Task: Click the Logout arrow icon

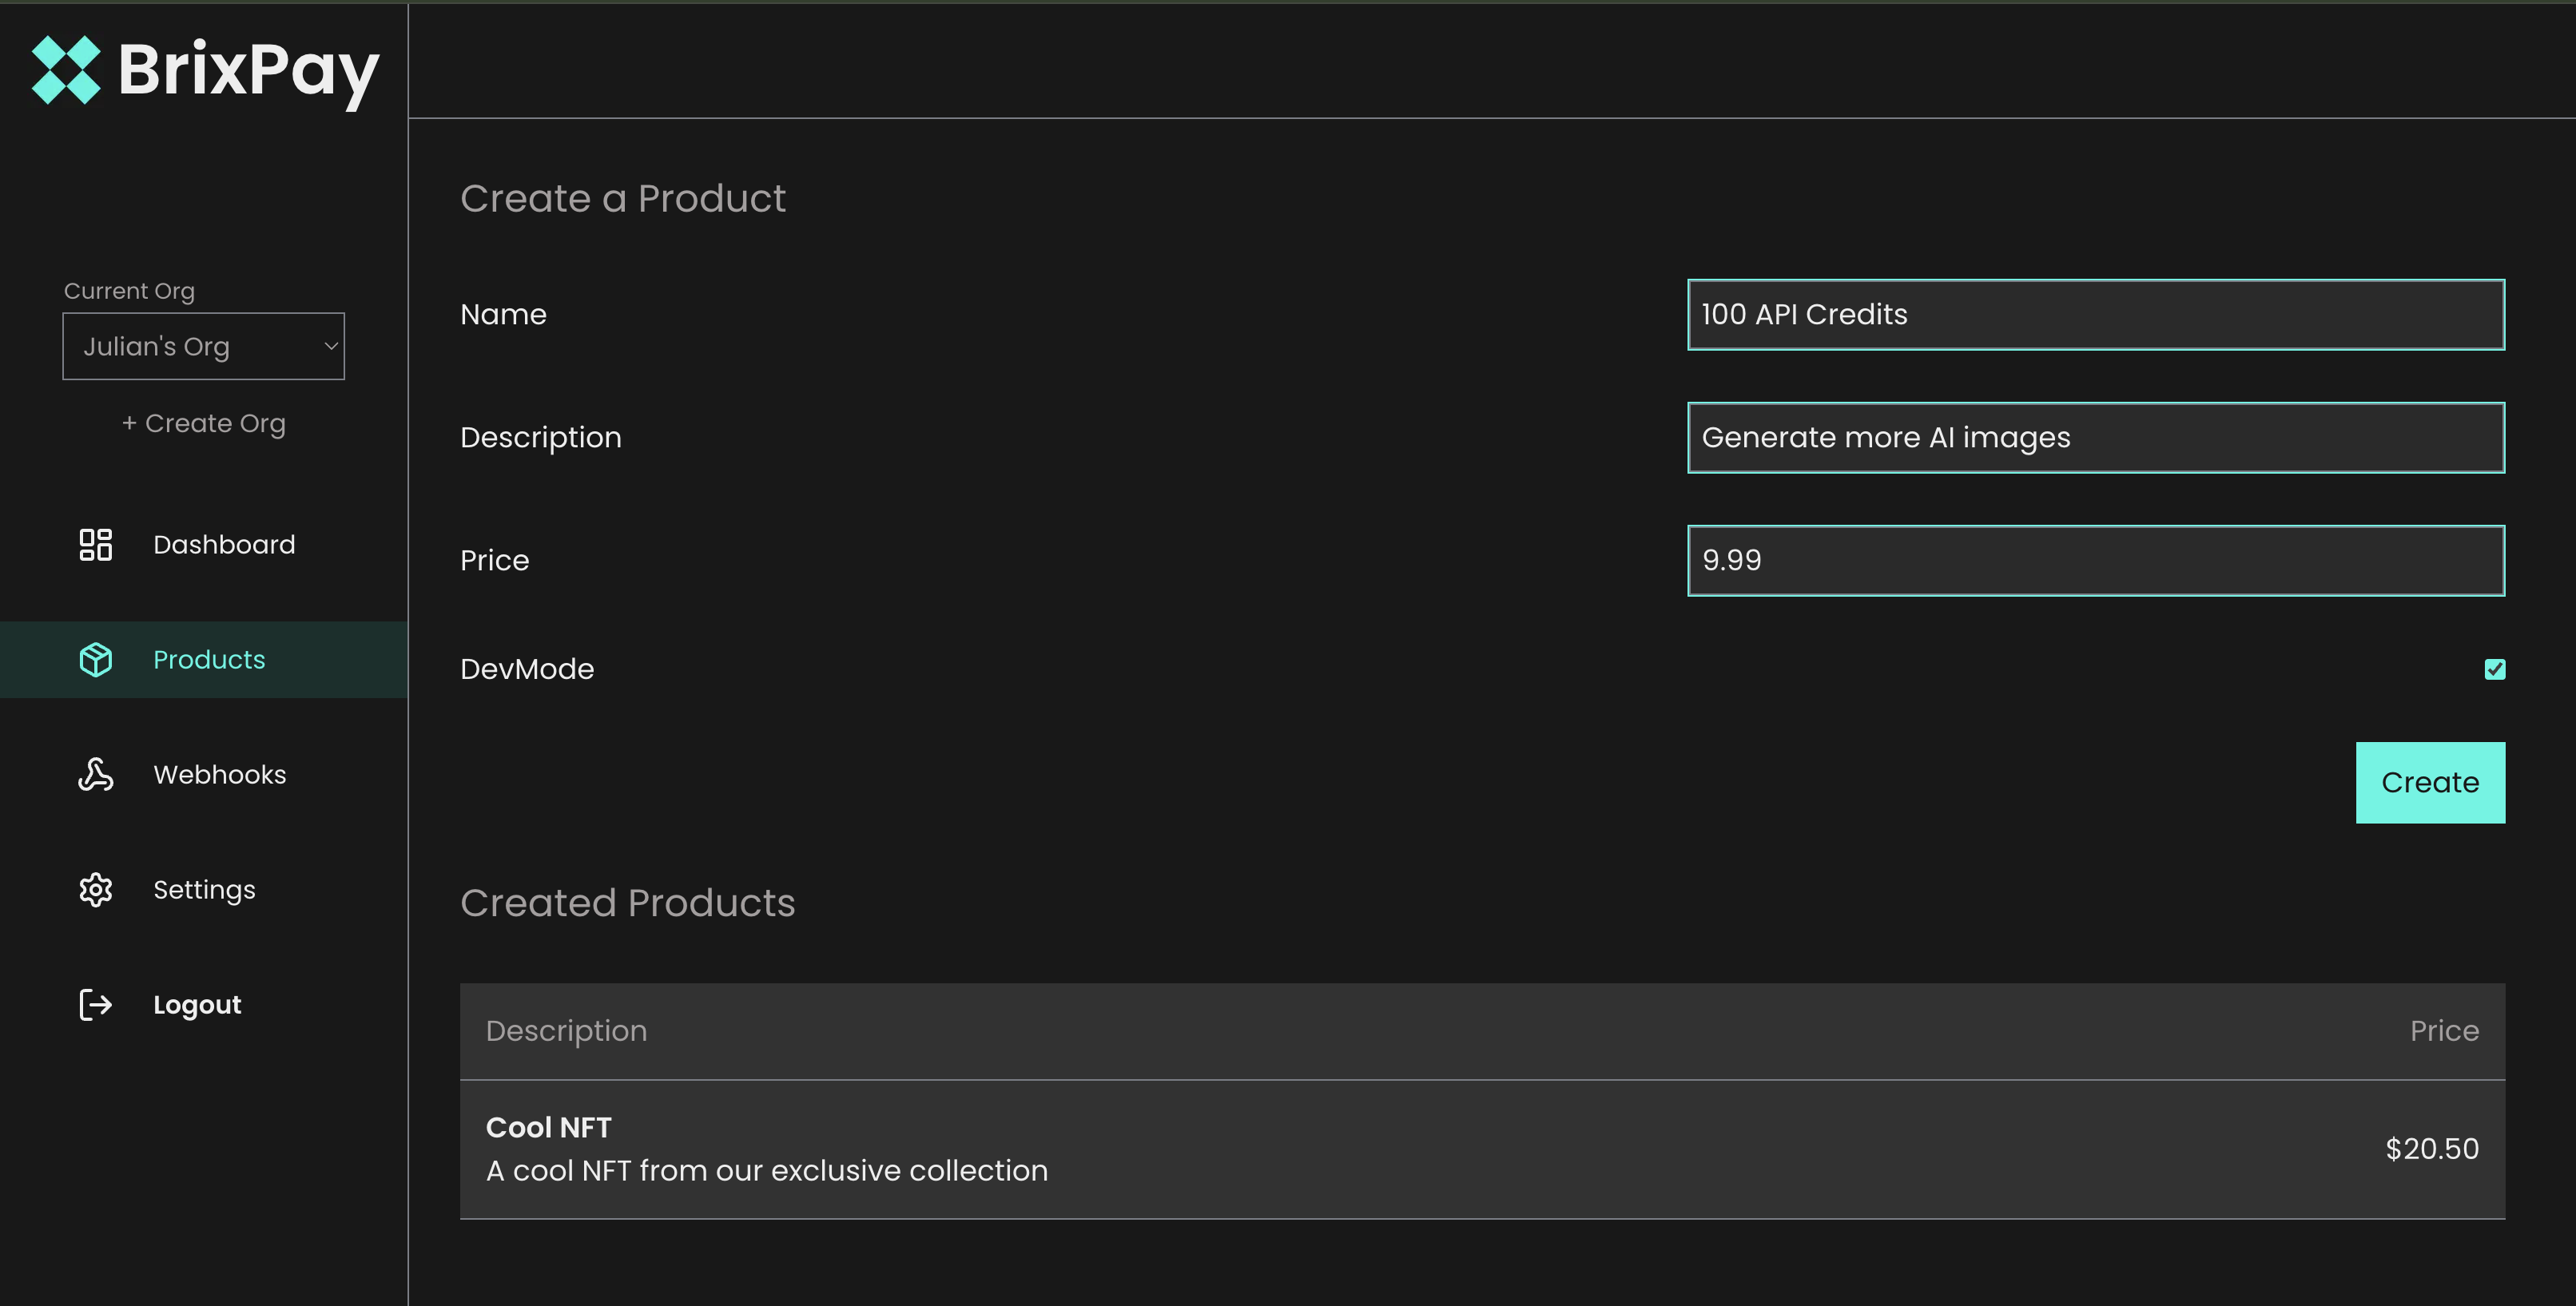Action: pyautogui.click(x=96, y=1005)
